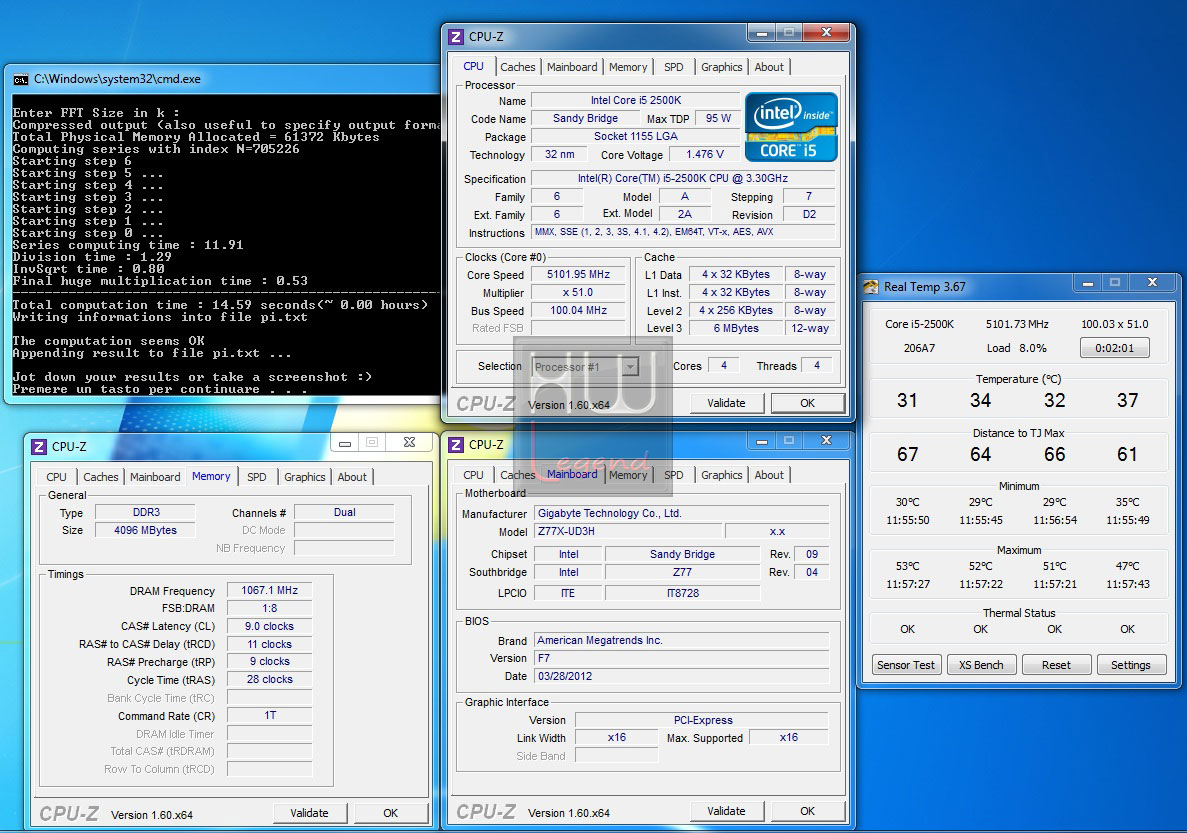Image resolution: width=1187 pixels, height=833 pixels.
Task: Open Graphics tab in the Memory CPU-Z window
Action: pyautogui.click(x=304, y=477)
